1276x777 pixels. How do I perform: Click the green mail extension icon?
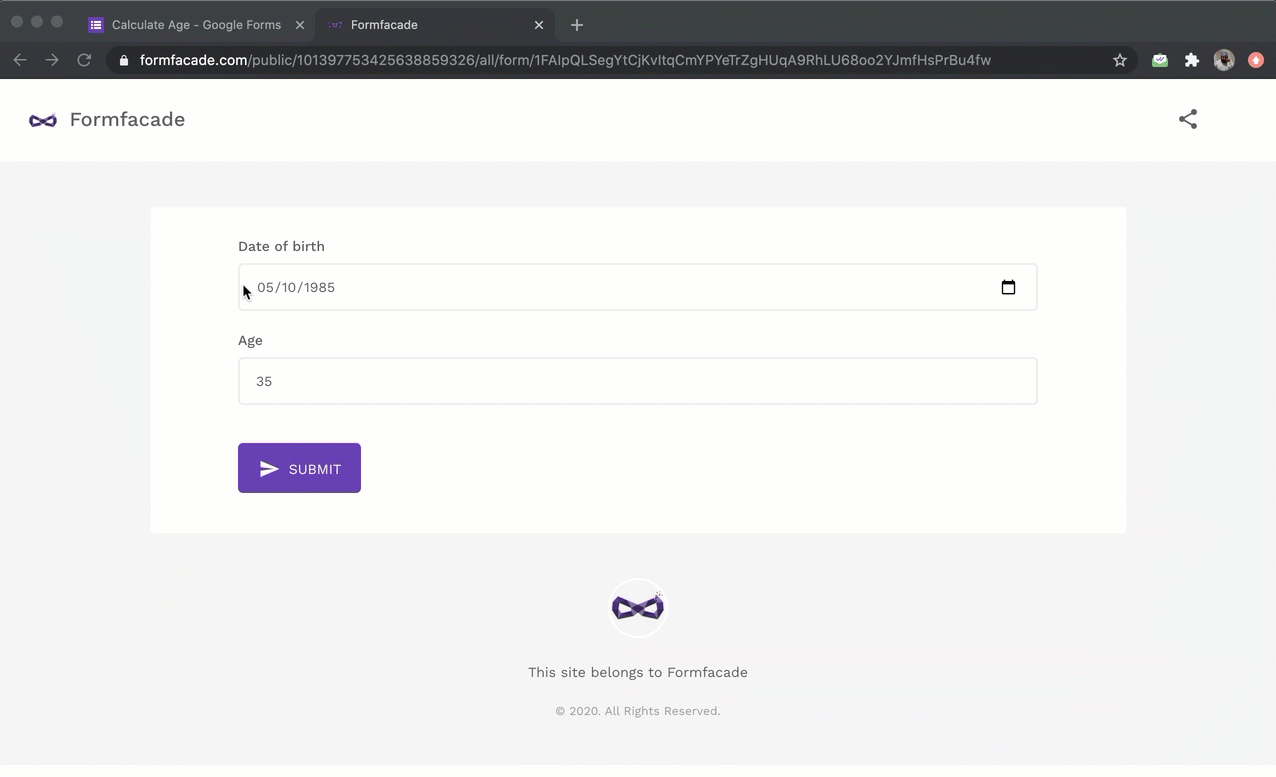tap(1160, 60)
